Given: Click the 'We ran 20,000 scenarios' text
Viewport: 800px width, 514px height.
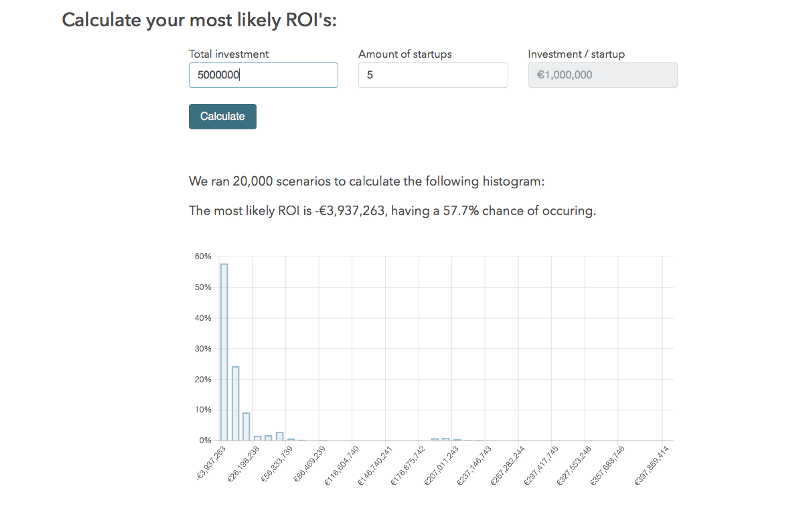Looking at the screenshot, I should tap(366, 182).
